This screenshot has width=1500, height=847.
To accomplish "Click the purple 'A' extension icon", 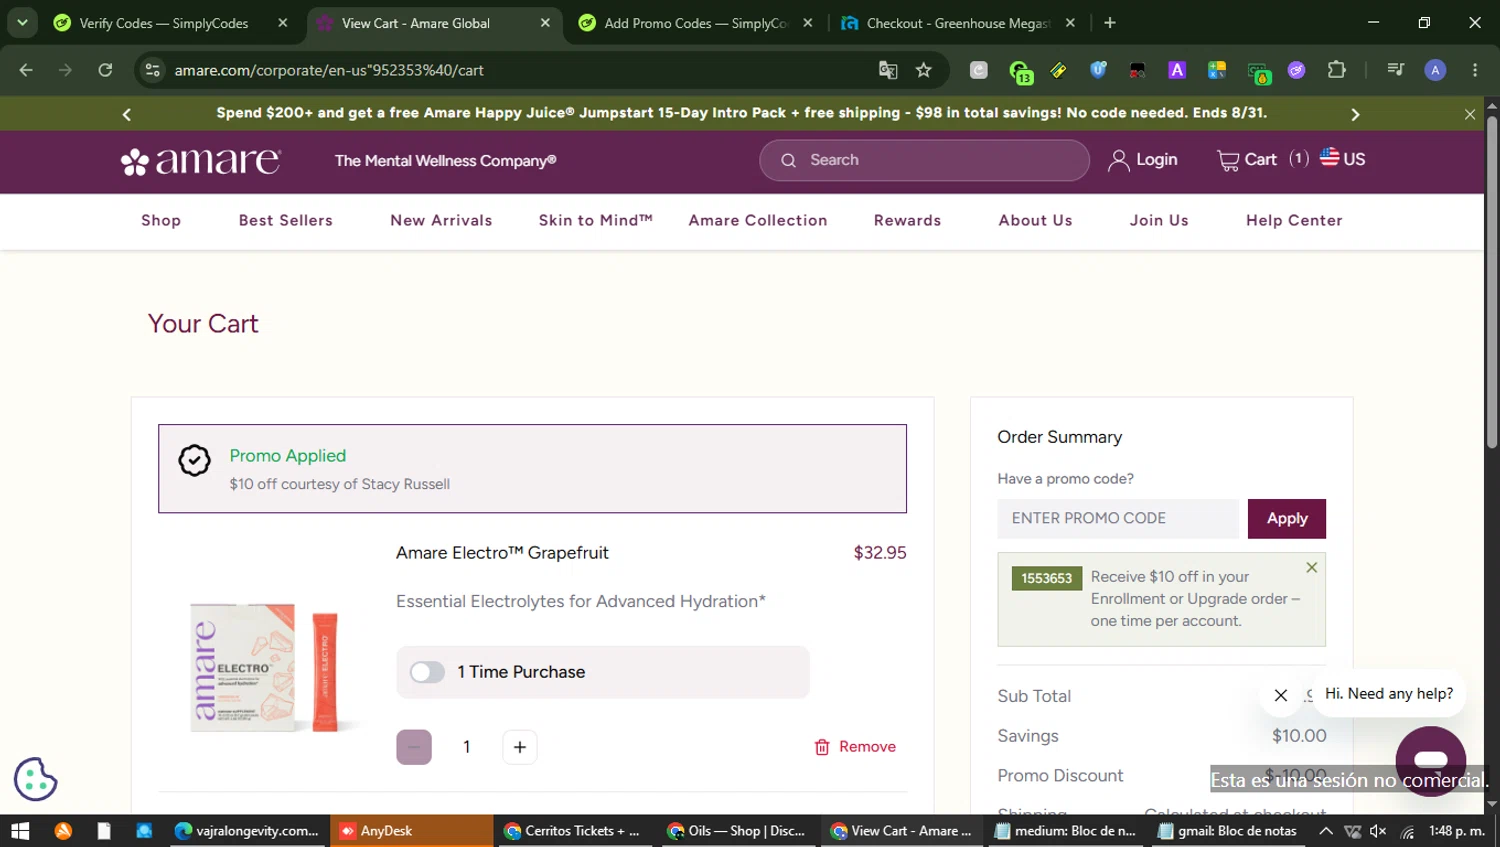I will (x=1177, y=70).
